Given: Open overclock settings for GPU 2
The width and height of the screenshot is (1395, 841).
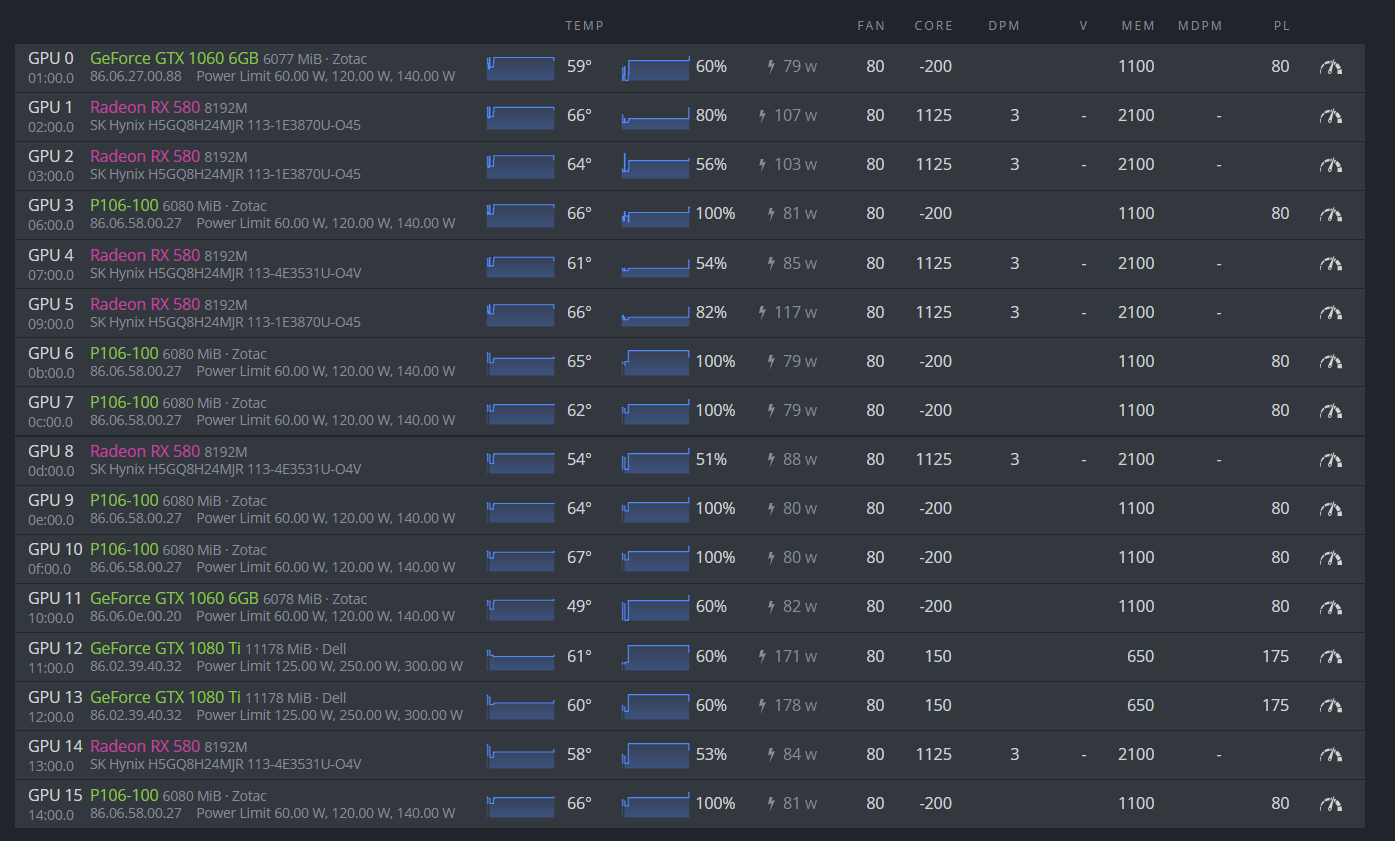Looking at the screenshot, I should (x=1330, y=165).
